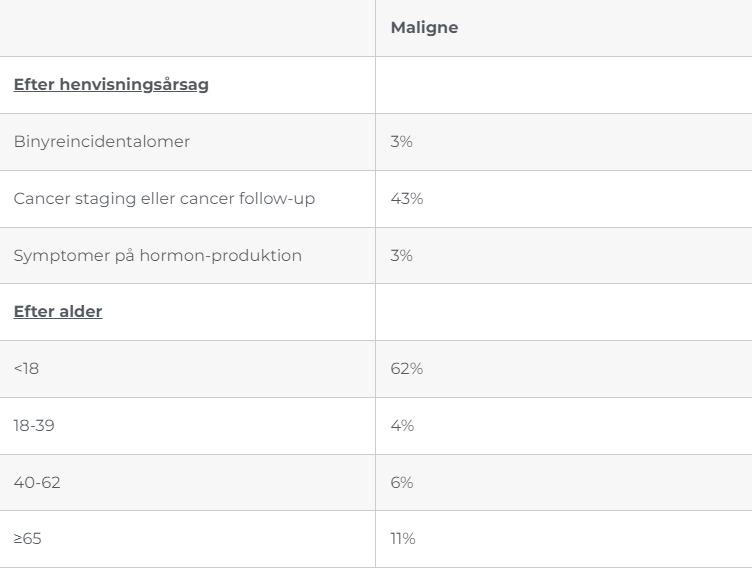
Task: Select the Binyreincidentalomer row label
Action: pos(101,142)
